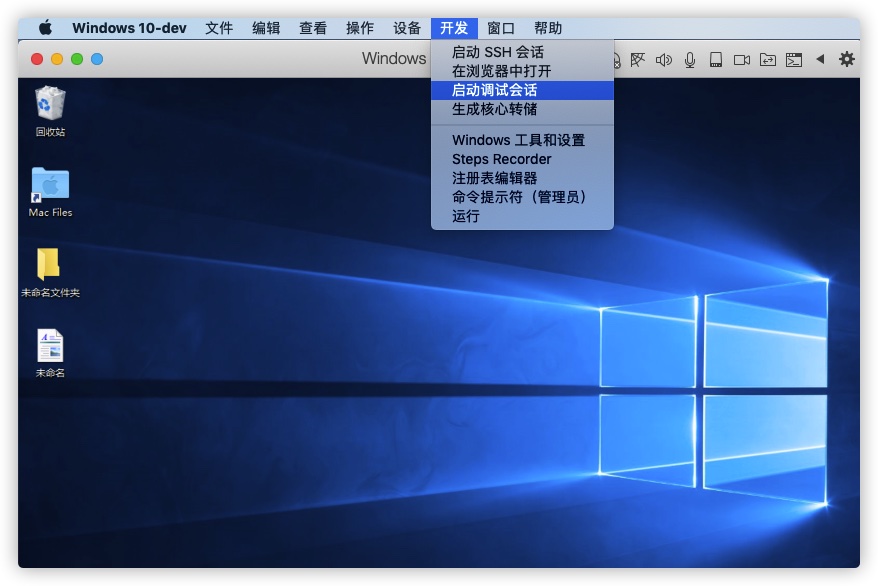The image size is (878, 586).
Task: Choose 在浏览器中打开 menu entry
Action: (x=522, y=71)
